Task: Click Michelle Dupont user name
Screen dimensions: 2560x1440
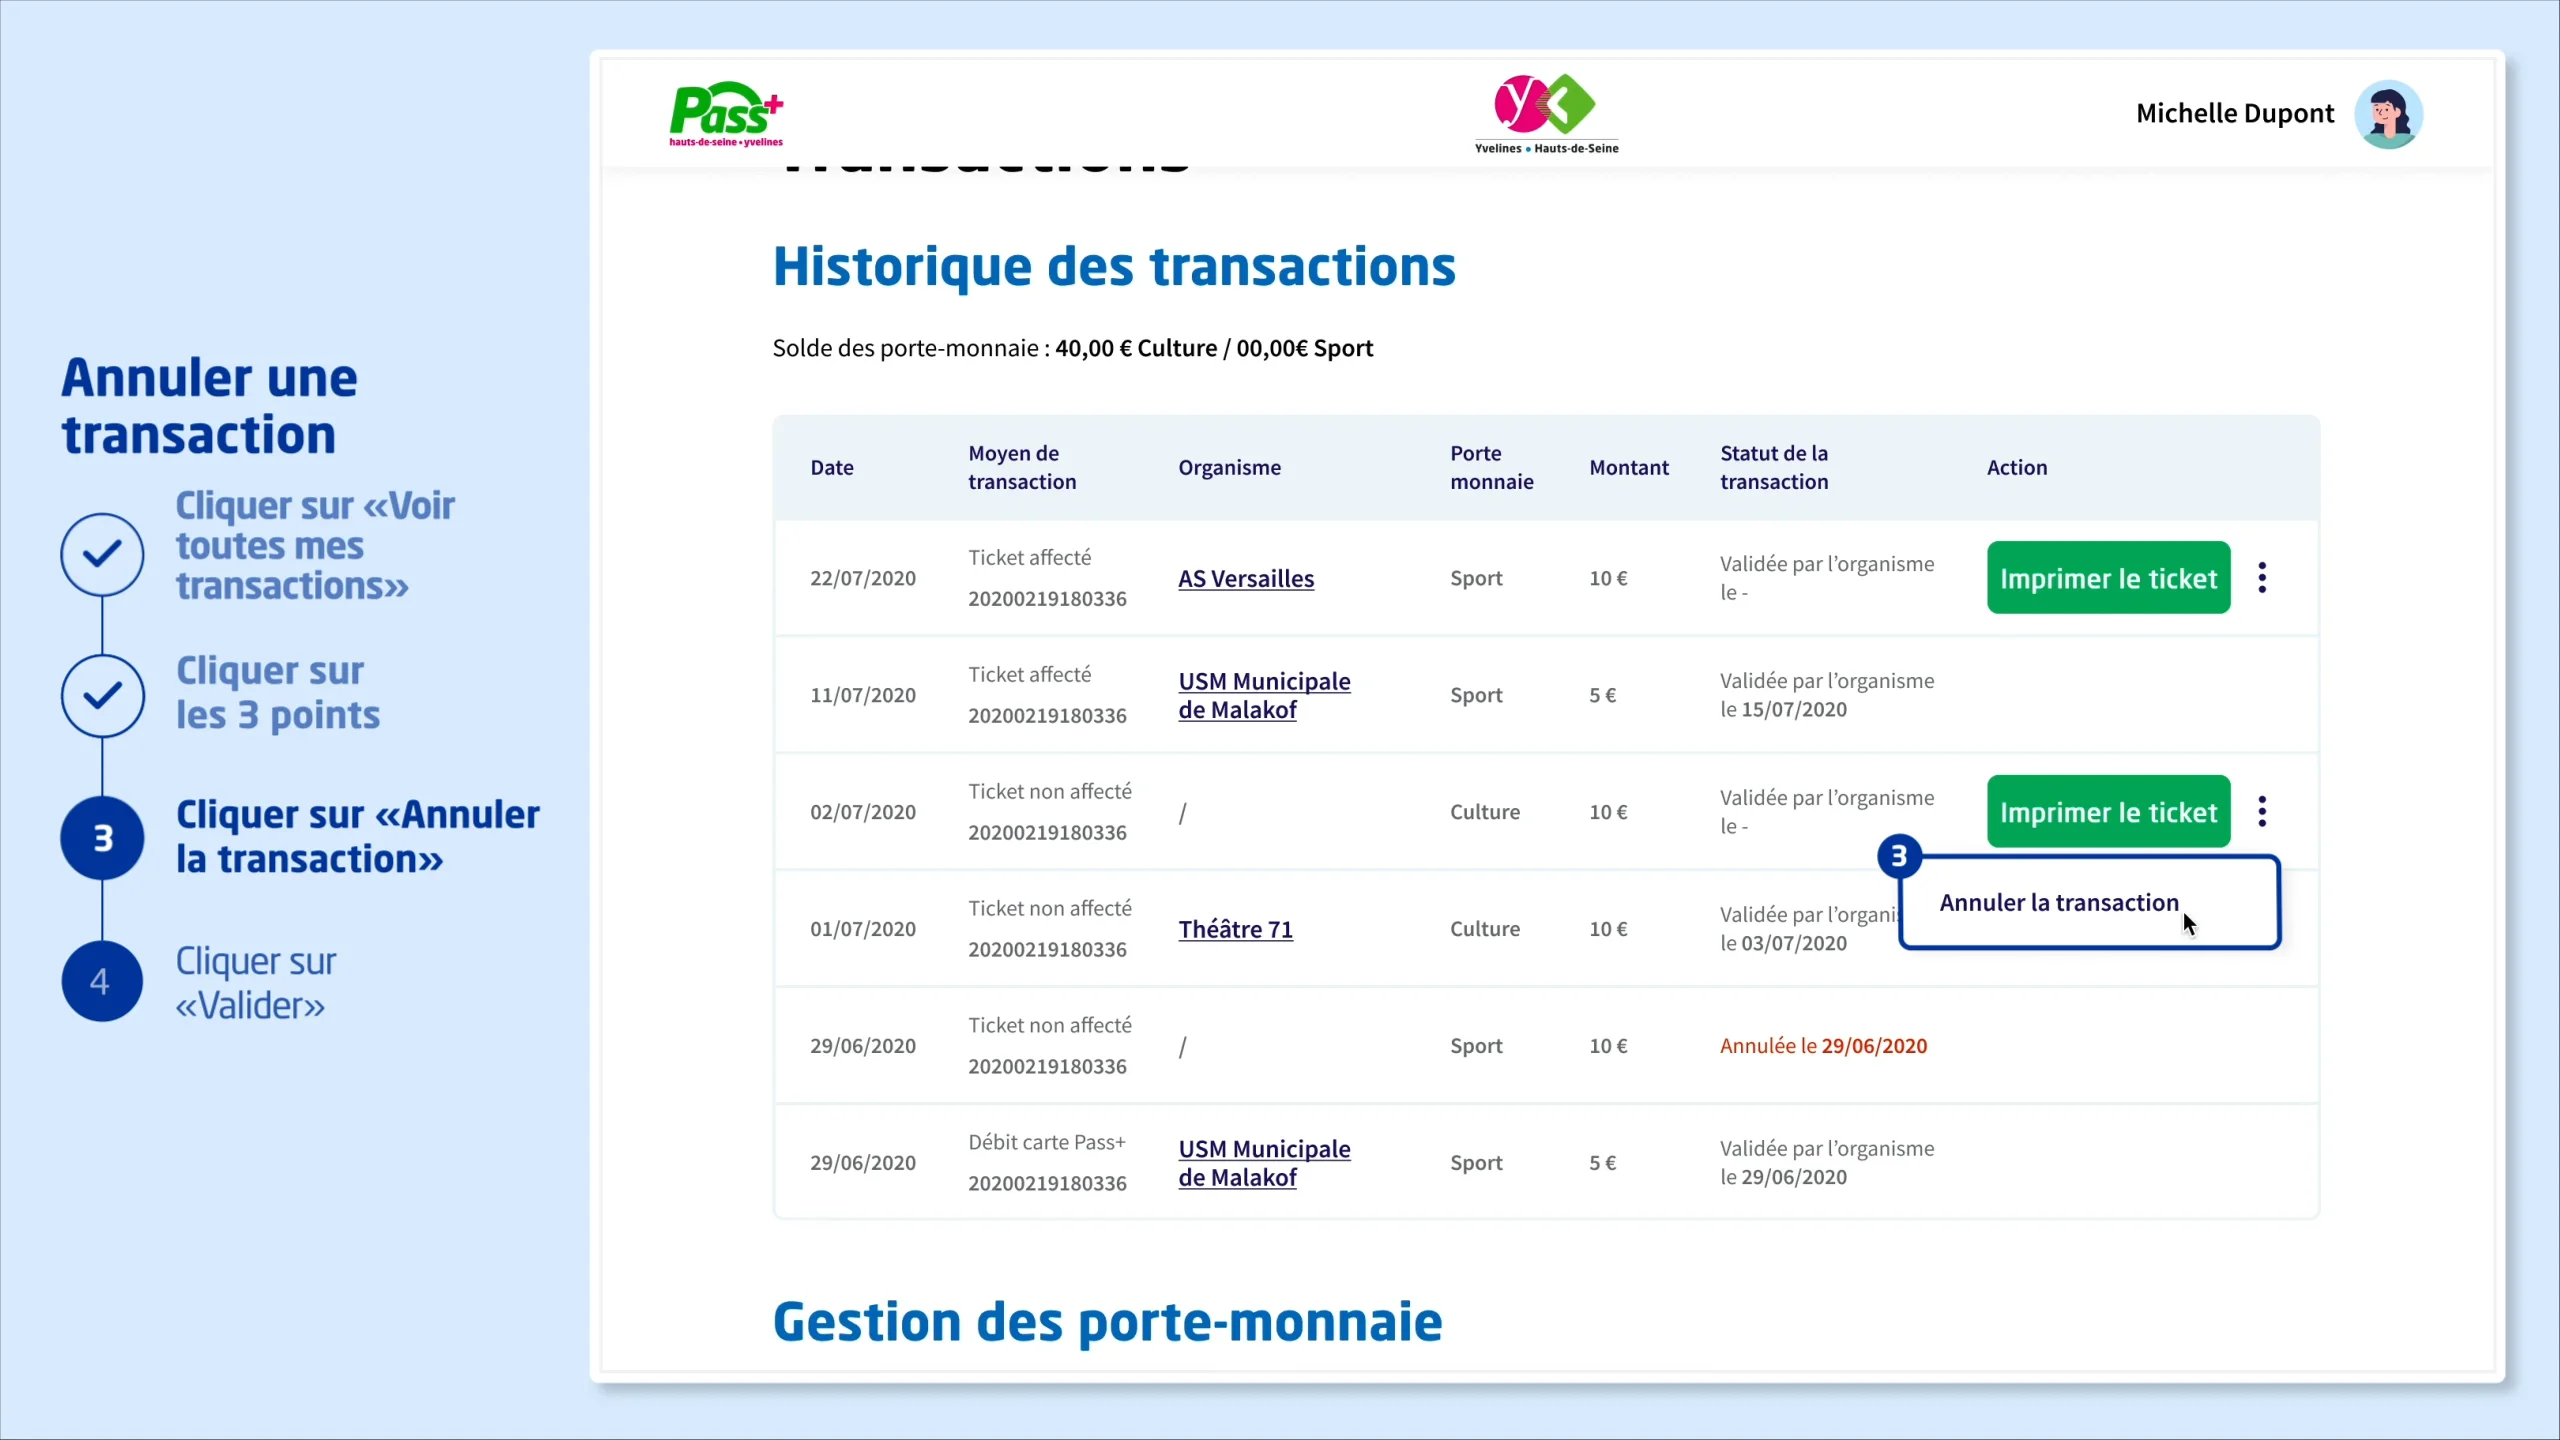Action: [x=2234, y=114]
